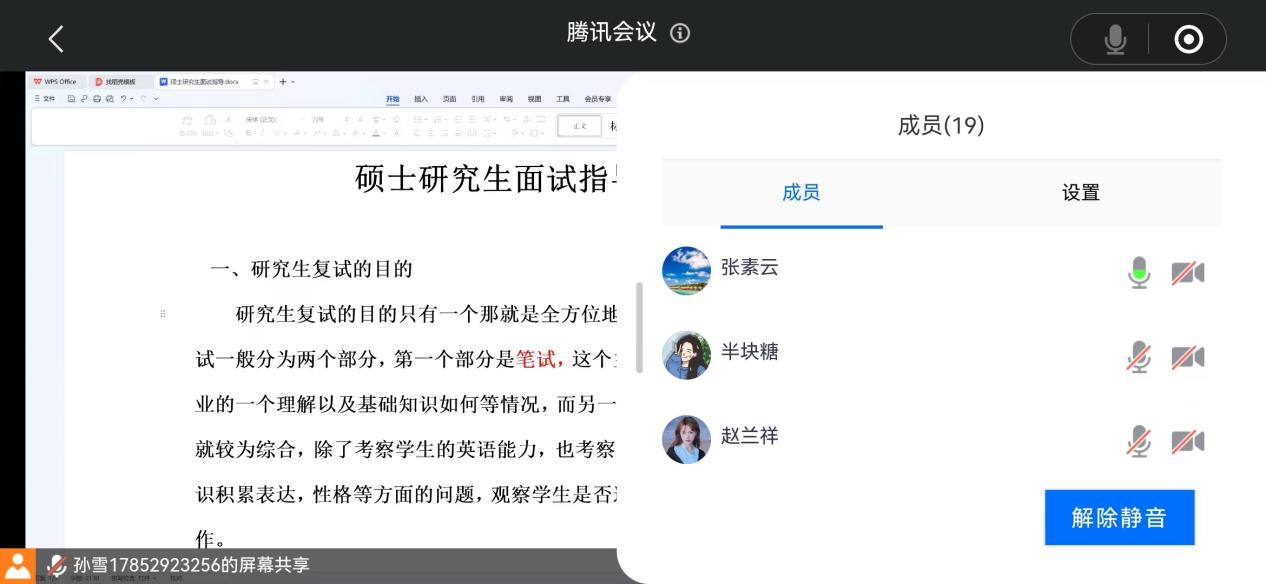The width and height of the screenshot is (1266, 584).
Task: Select the 成员 tab
Action: pyautogui.click(x=801, y=193)
